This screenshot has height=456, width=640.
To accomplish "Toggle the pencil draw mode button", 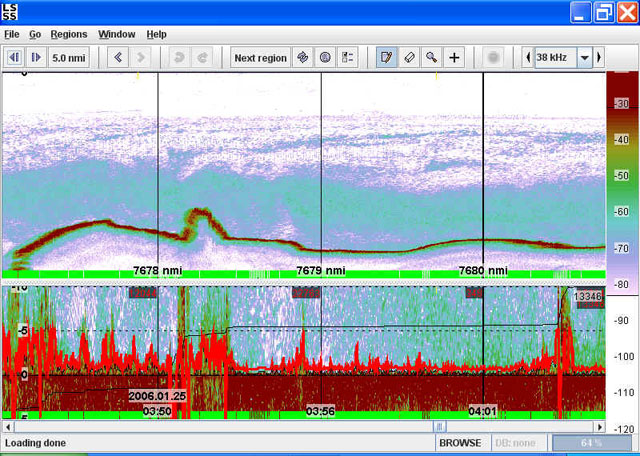I will (386, 58).
